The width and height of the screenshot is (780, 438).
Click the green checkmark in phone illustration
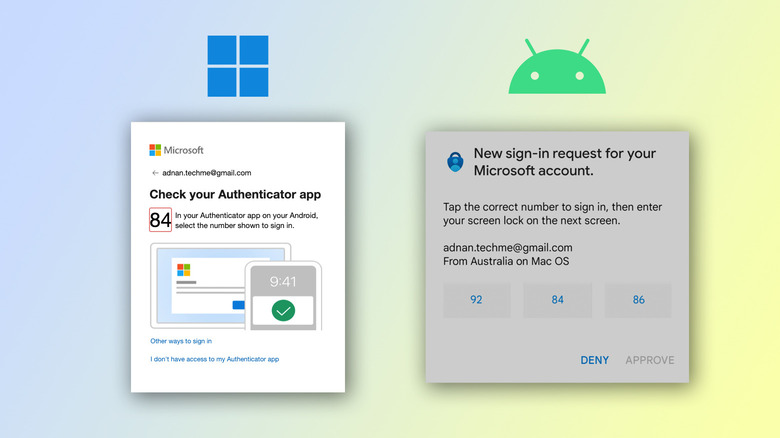[x=283, y=311]
